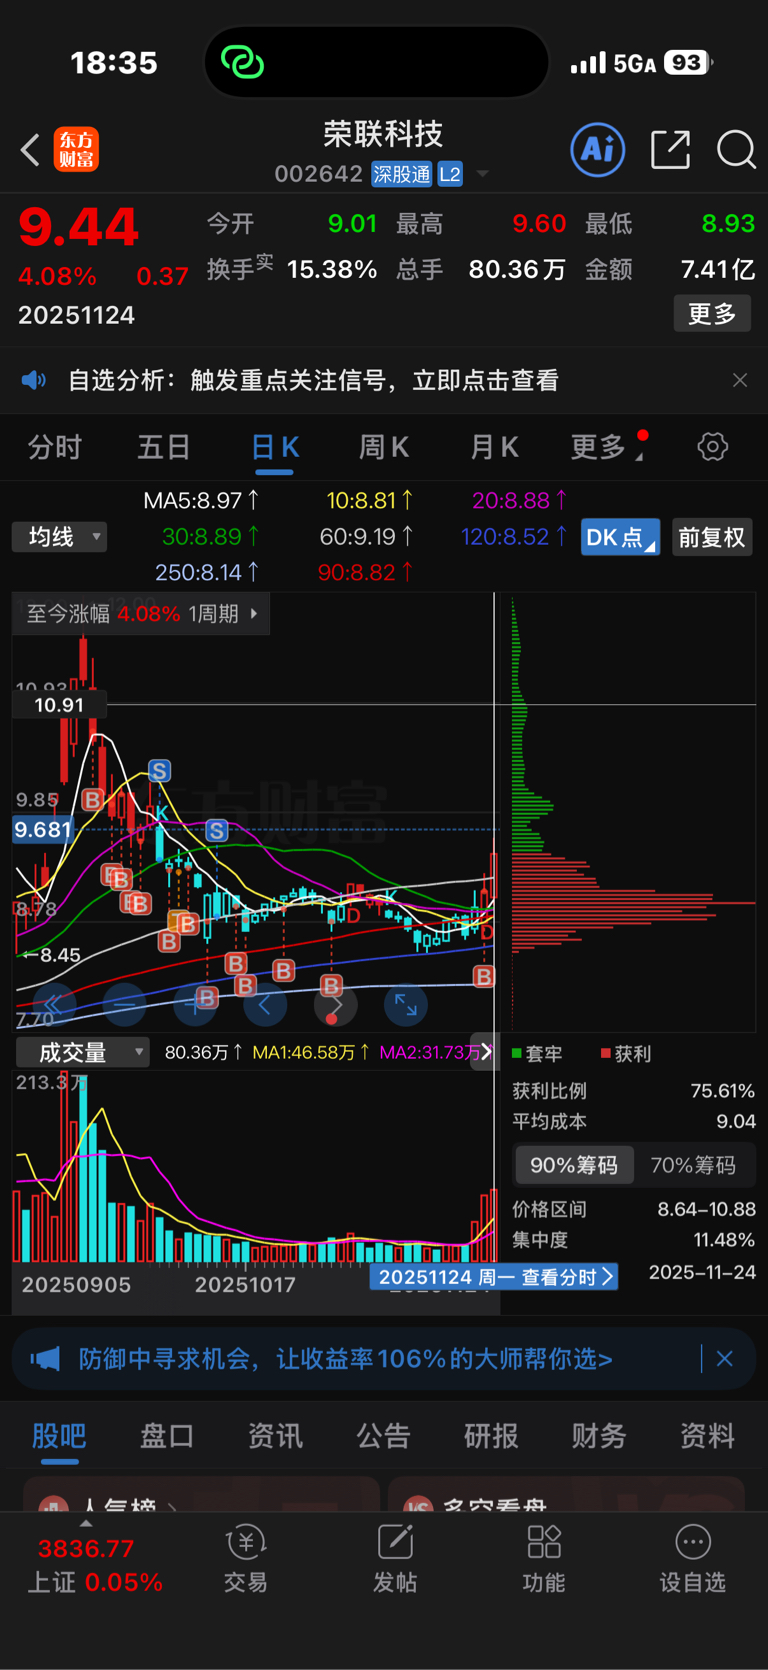Open the Ai assistant icon

(598, 150)
